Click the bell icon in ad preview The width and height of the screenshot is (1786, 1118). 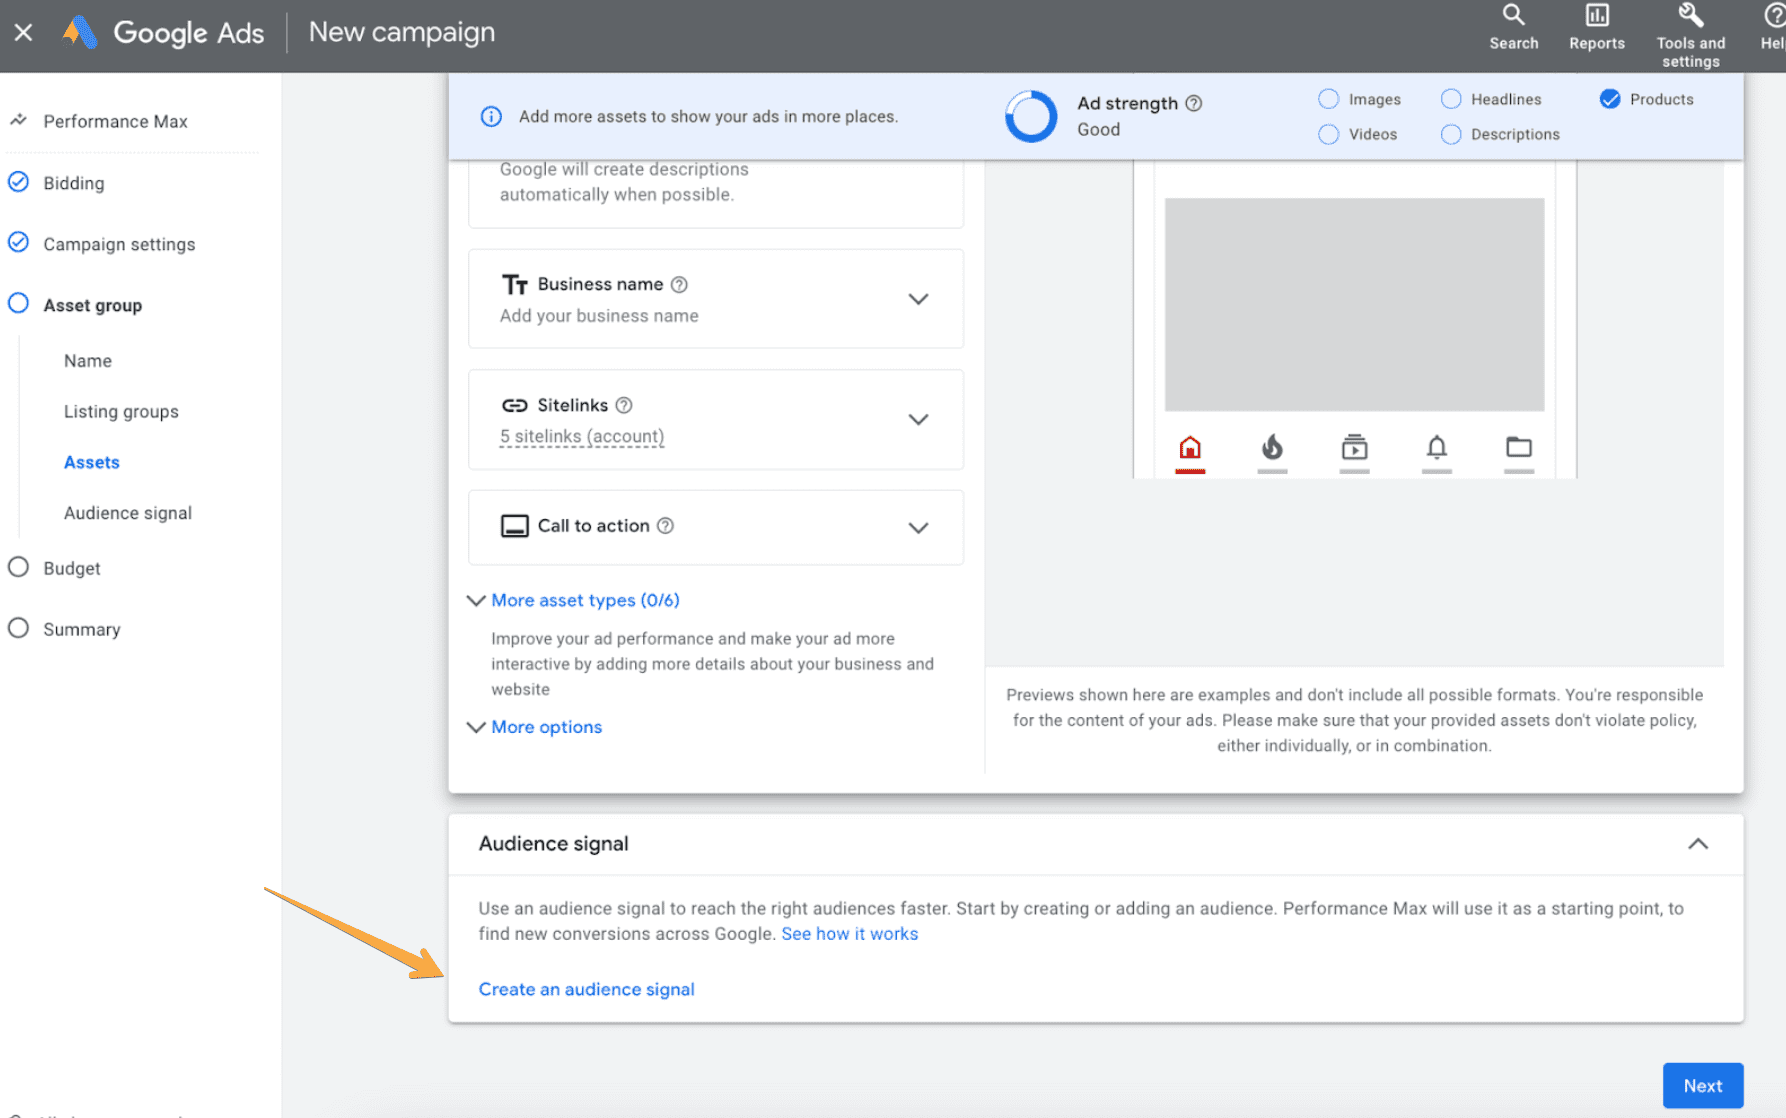coord(1436,447)
